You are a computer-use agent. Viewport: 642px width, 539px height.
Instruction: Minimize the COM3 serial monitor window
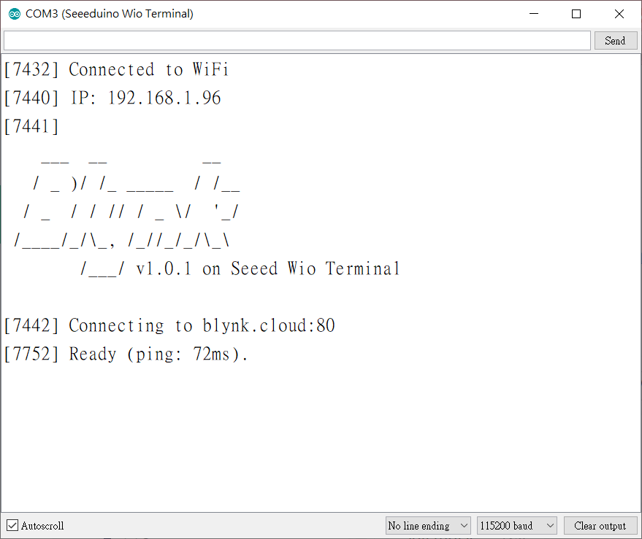click(533, 14)
